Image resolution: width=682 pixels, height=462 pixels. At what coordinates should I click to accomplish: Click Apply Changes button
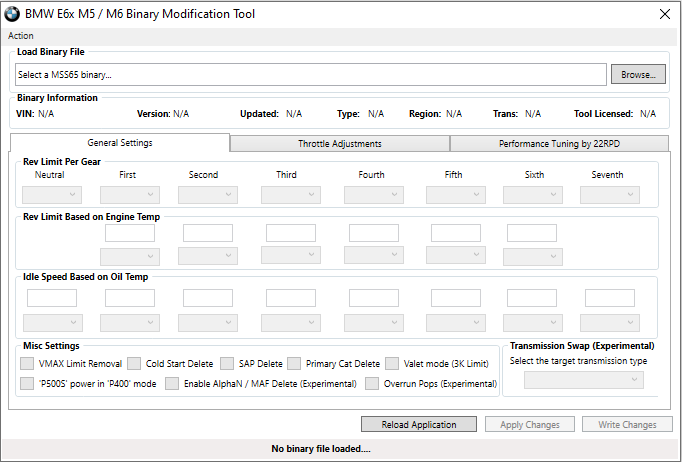530,425
